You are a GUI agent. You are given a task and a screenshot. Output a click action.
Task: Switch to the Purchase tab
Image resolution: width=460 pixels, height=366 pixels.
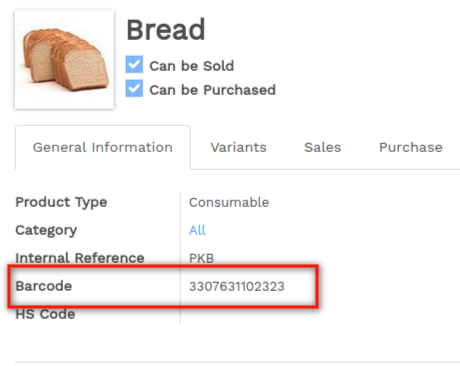pyautogui.click(x=411, y=147)
